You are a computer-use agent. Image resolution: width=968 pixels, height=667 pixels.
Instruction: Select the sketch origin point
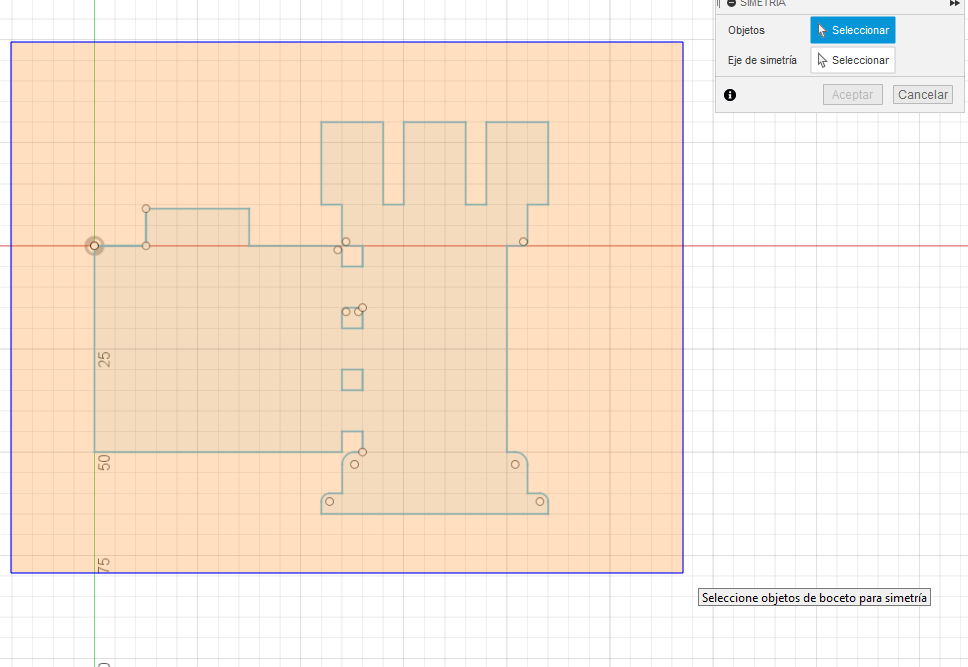[94, 246]
